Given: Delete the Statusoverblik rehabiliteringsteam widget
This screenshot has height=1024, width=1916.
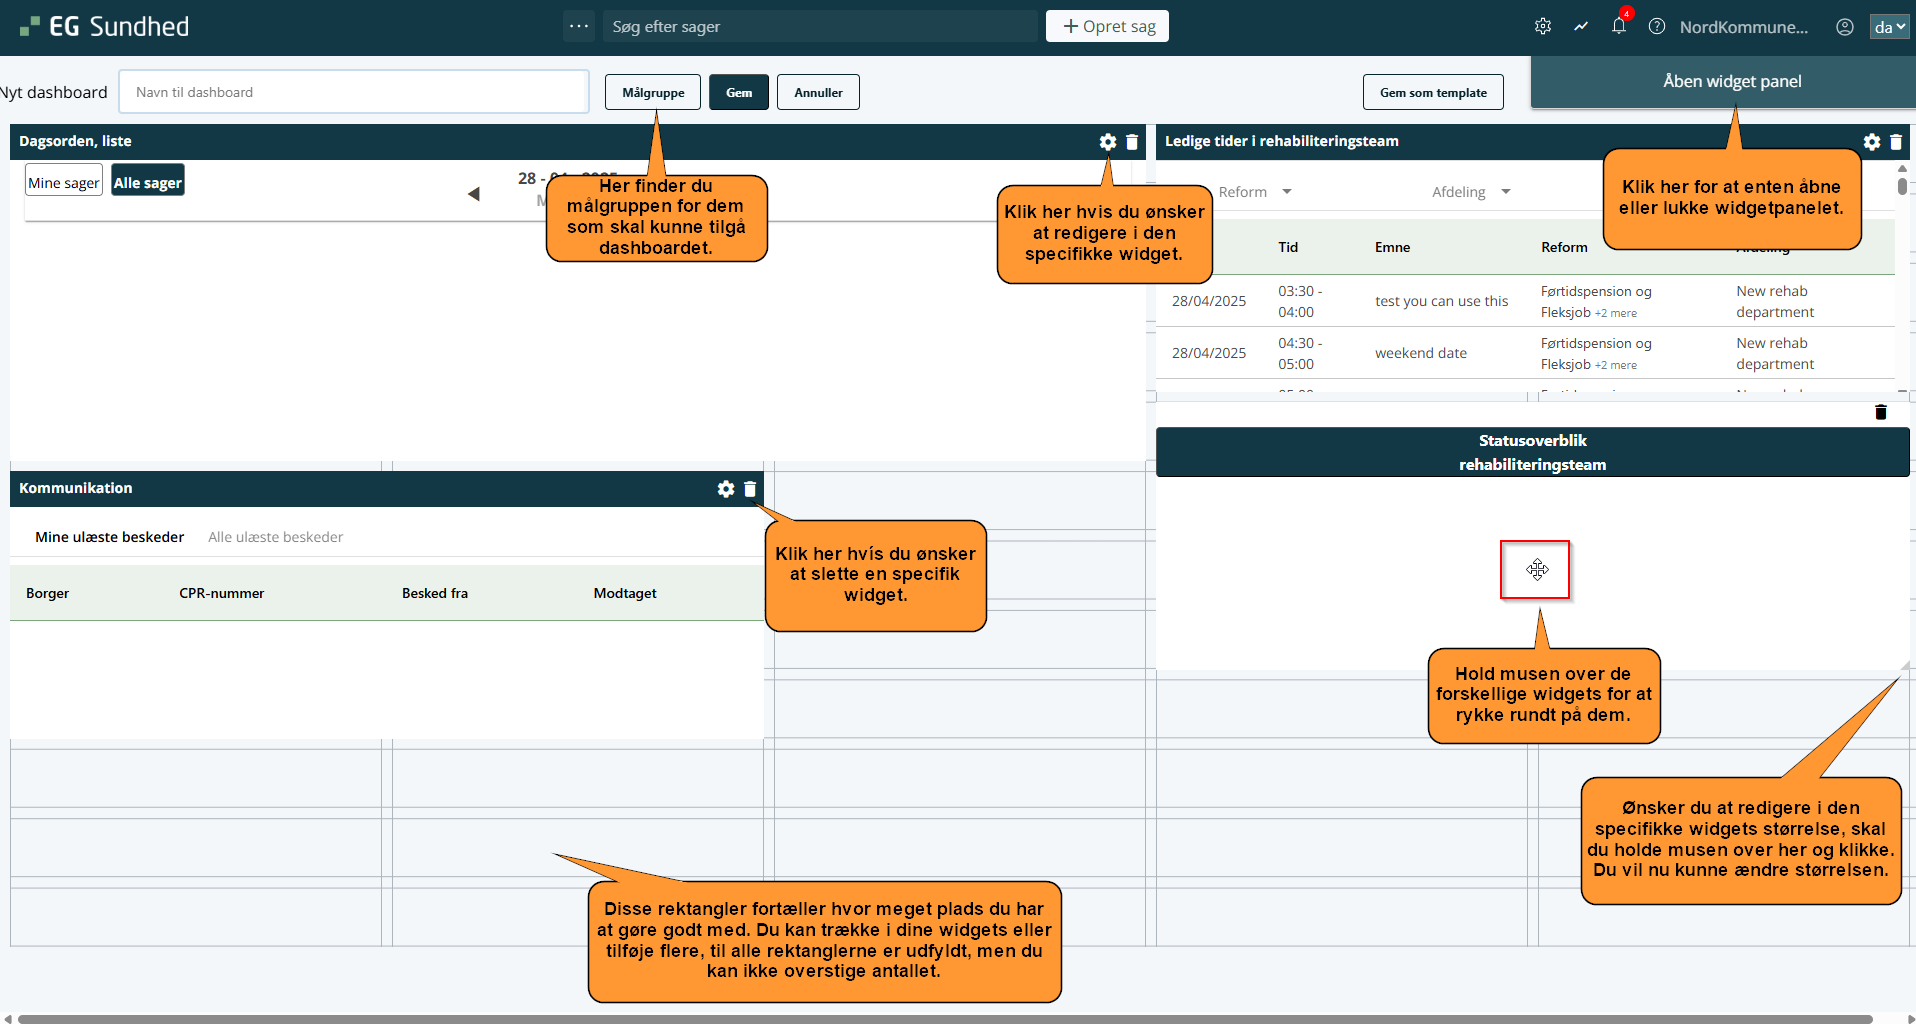Looking at the screenshot, I should [1881, 412].
